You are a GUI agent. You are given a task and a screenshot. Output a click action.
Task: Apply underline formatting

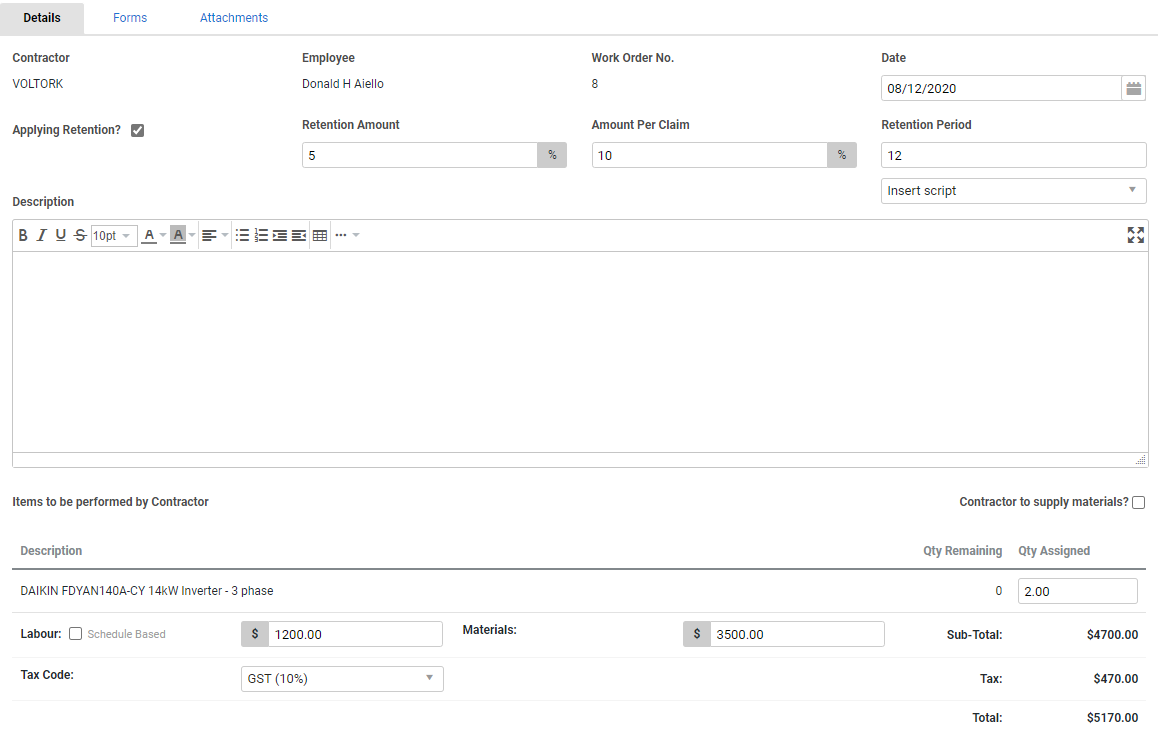(x=60, y=235)
